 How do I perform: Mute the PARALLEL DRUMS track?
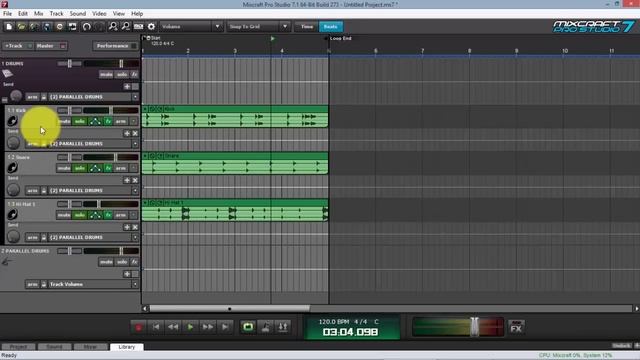106,262
